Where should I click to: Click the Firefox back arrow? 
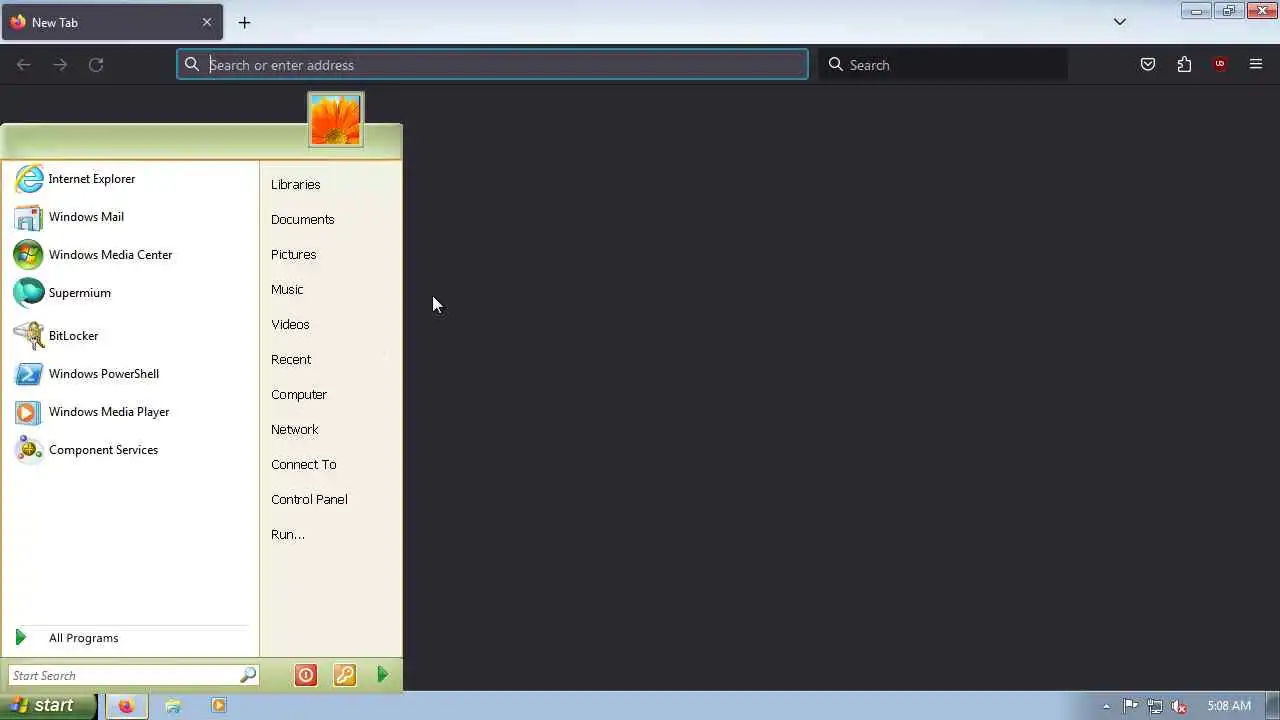(x=24, y=65)
